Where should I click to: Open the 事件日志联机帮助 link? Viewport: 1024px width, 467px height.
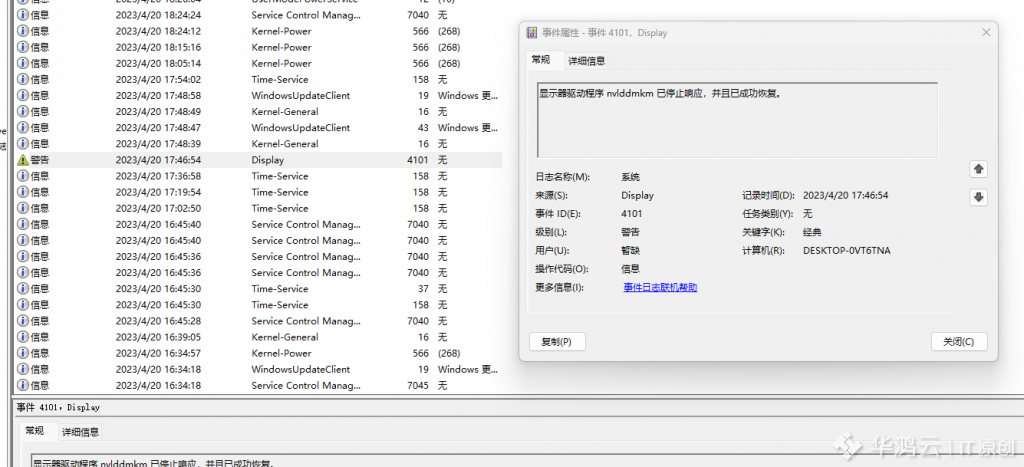660,287
